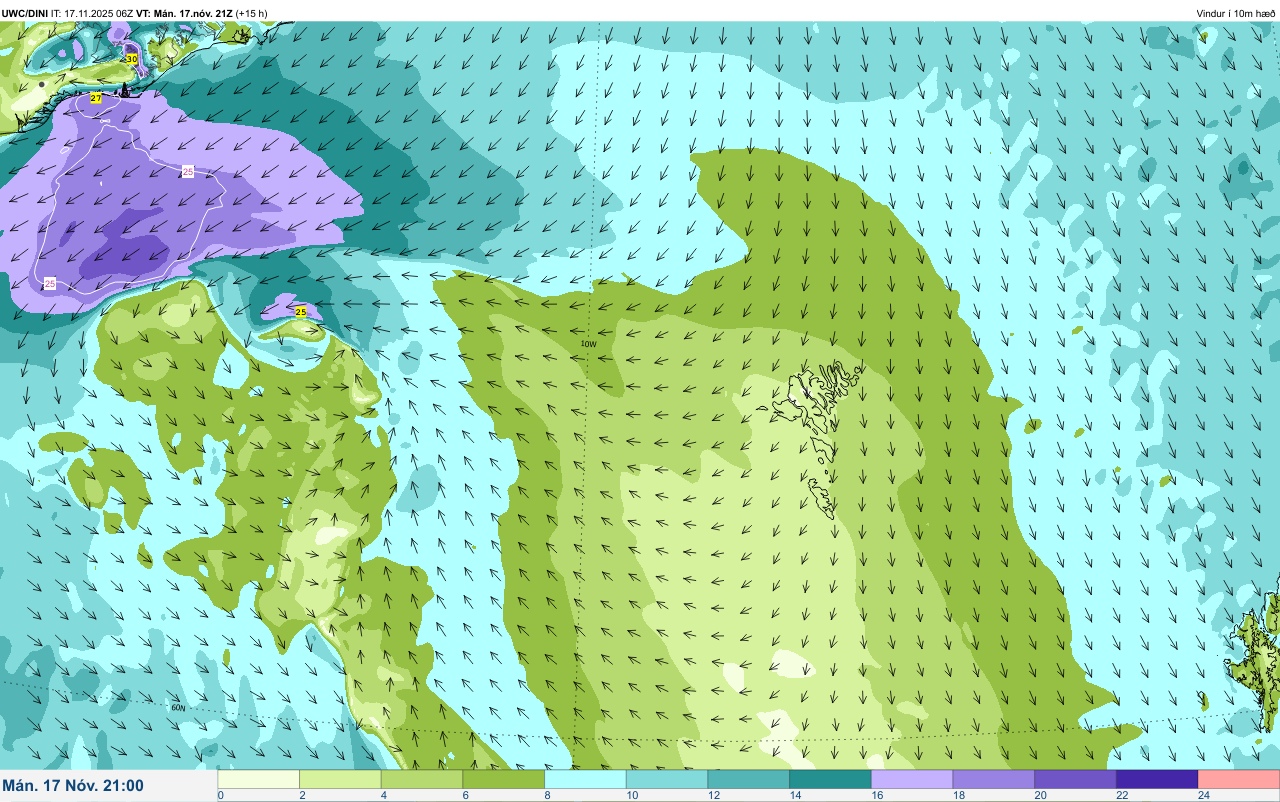This screenshot has width=1280, height=802.
Task: Click the 'Vindur í 10m hæð' title text
Action: tap(1236, 13)
